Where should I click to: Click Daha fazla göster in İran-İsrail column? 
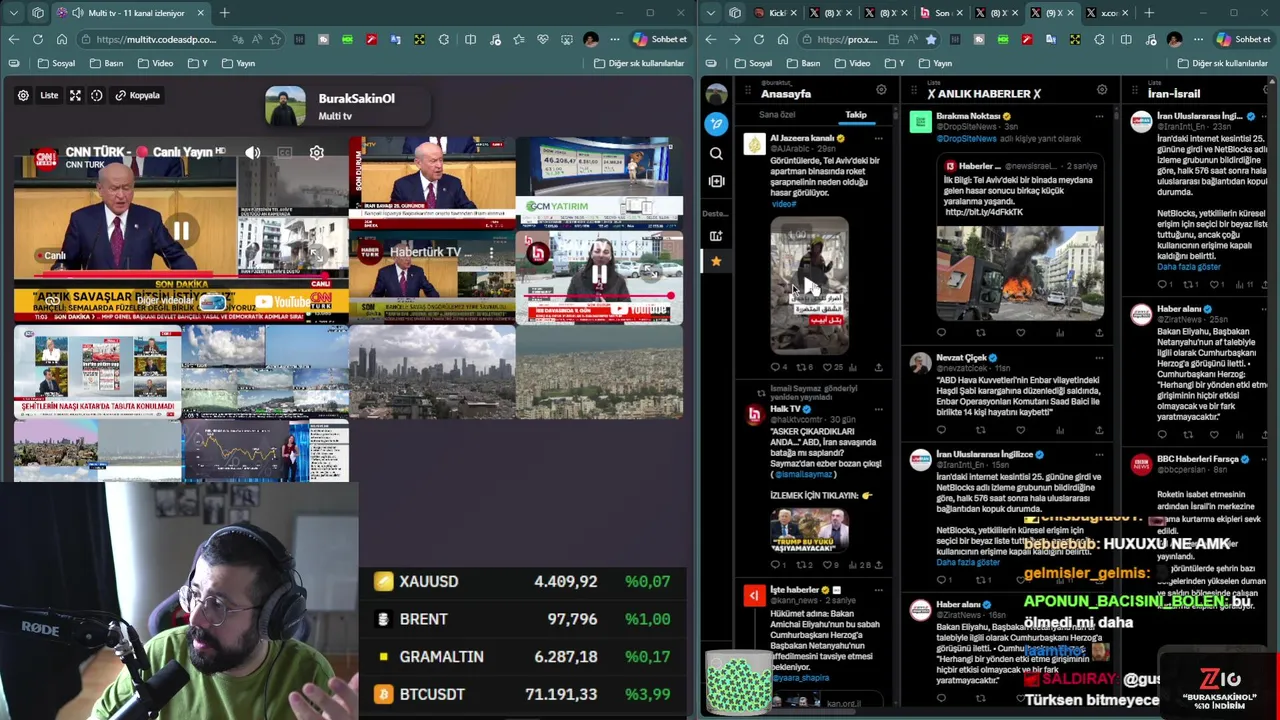pyautogui.click(x=1188, y=267)
